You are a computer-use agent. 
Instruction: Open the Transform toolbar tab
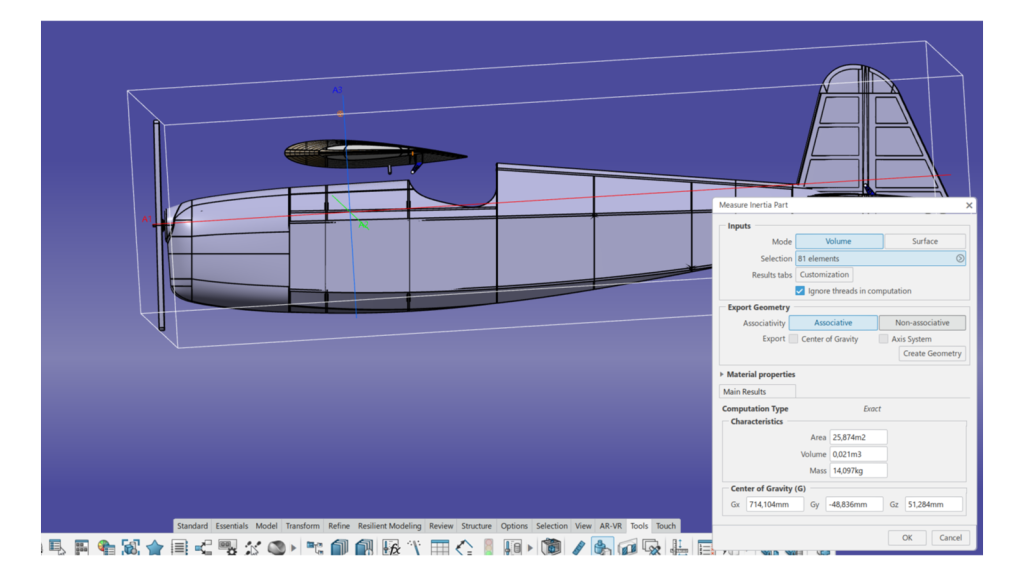coord(302,526)
